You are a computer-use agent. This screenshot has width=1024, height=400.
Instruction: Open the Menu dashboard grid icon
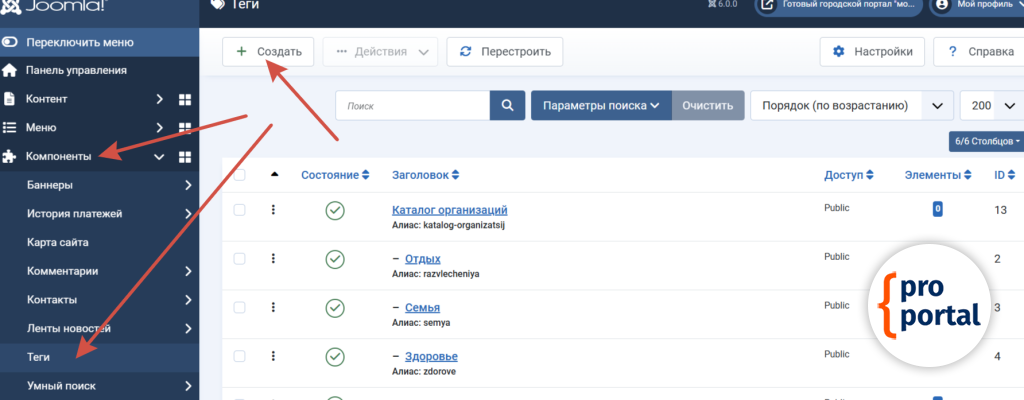(x=184, y=128)
